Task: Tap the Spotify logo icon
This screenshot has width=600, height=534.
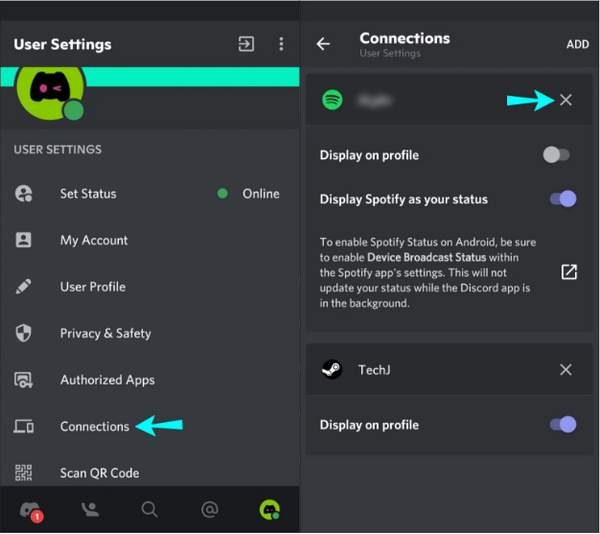Action: click(x=332, y=100)
